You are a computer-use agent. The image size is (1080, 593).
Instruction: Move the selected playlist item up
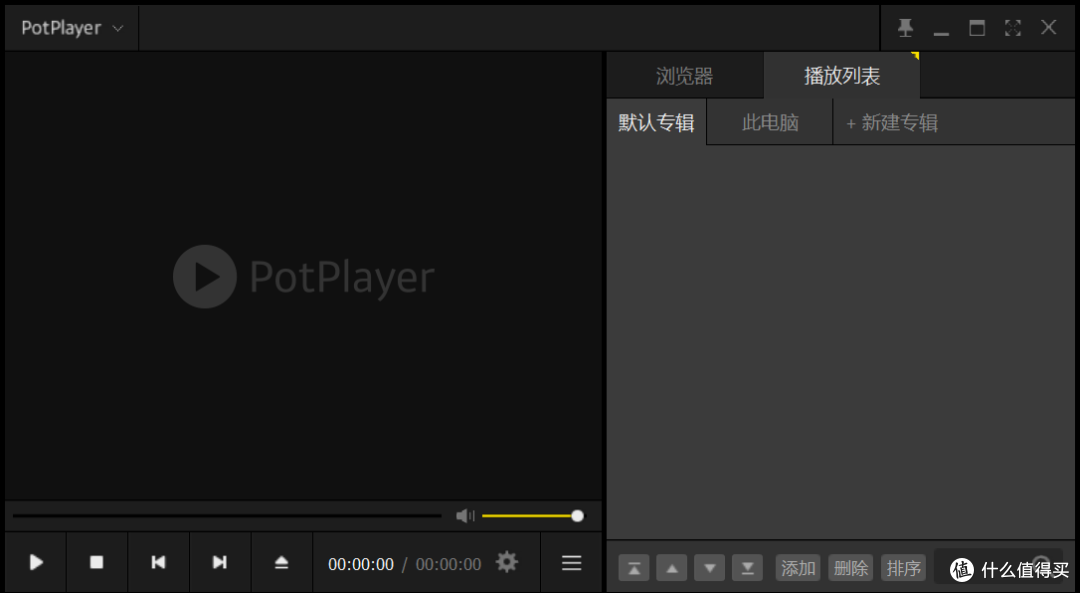coord(672,568)
